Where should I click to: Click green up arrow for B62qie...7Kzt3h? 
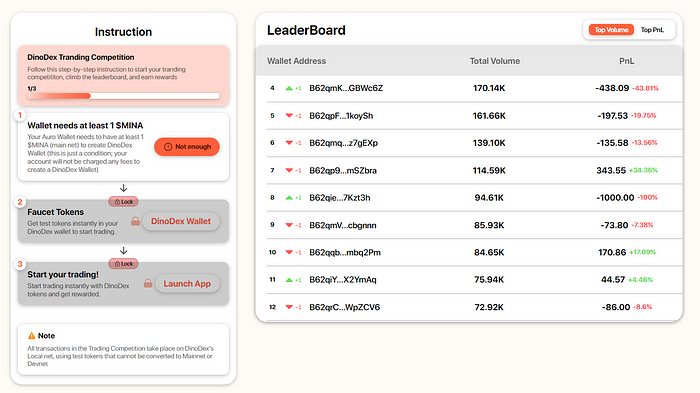click(x=289, y=198)
